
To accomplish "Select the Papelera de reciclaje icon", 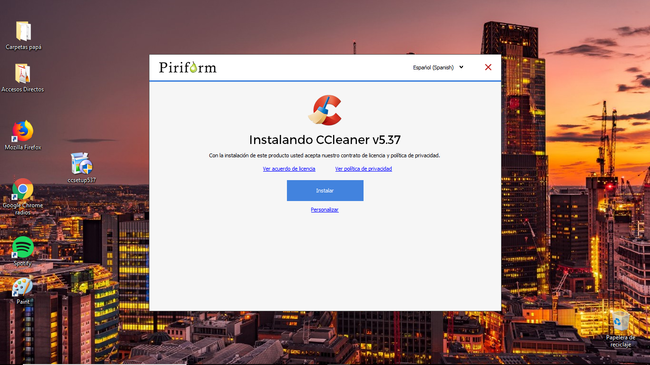I will click(x=620, y=330).
